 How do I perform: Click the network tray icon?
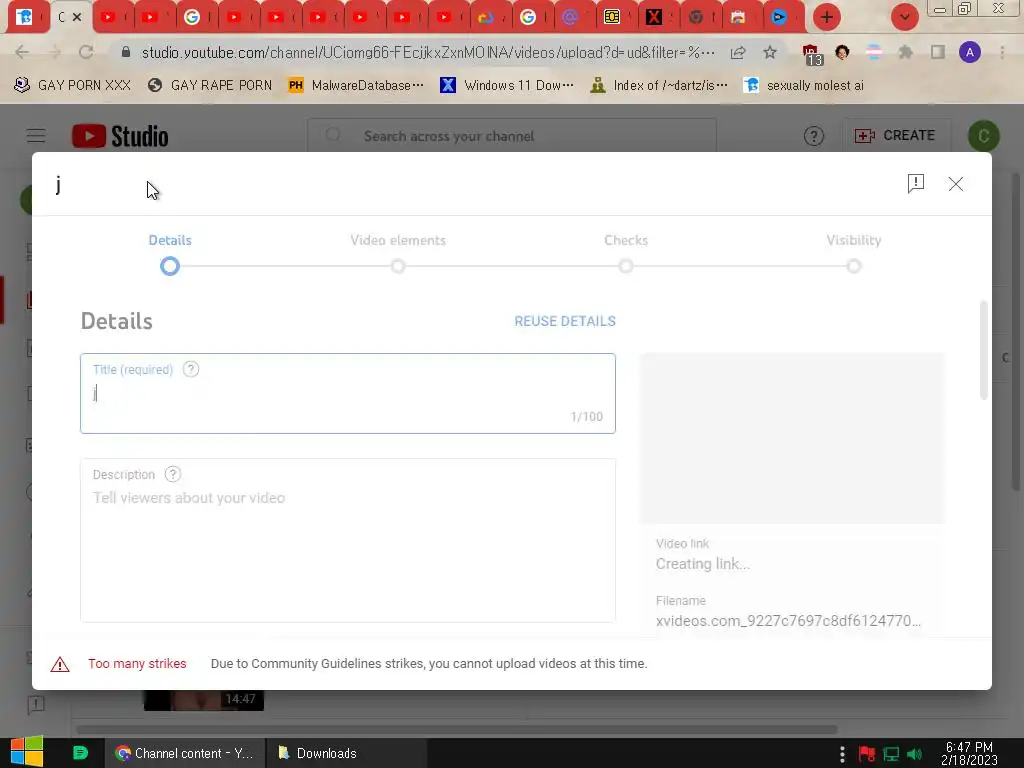pyautogui.click(x=891, y=754)
